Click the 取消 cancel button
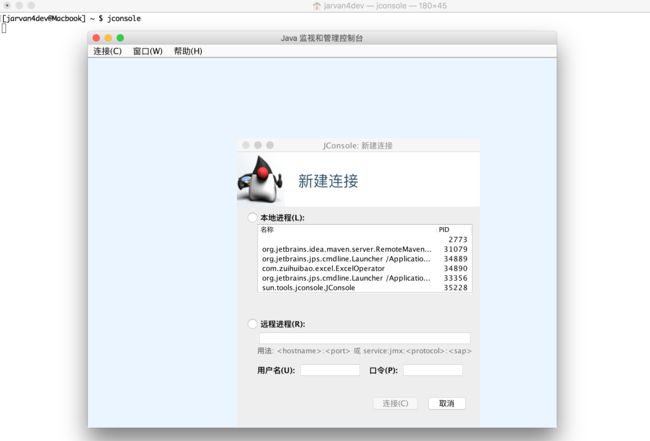Viewport: 650px width, 441px height. click(x=446, y=403)
